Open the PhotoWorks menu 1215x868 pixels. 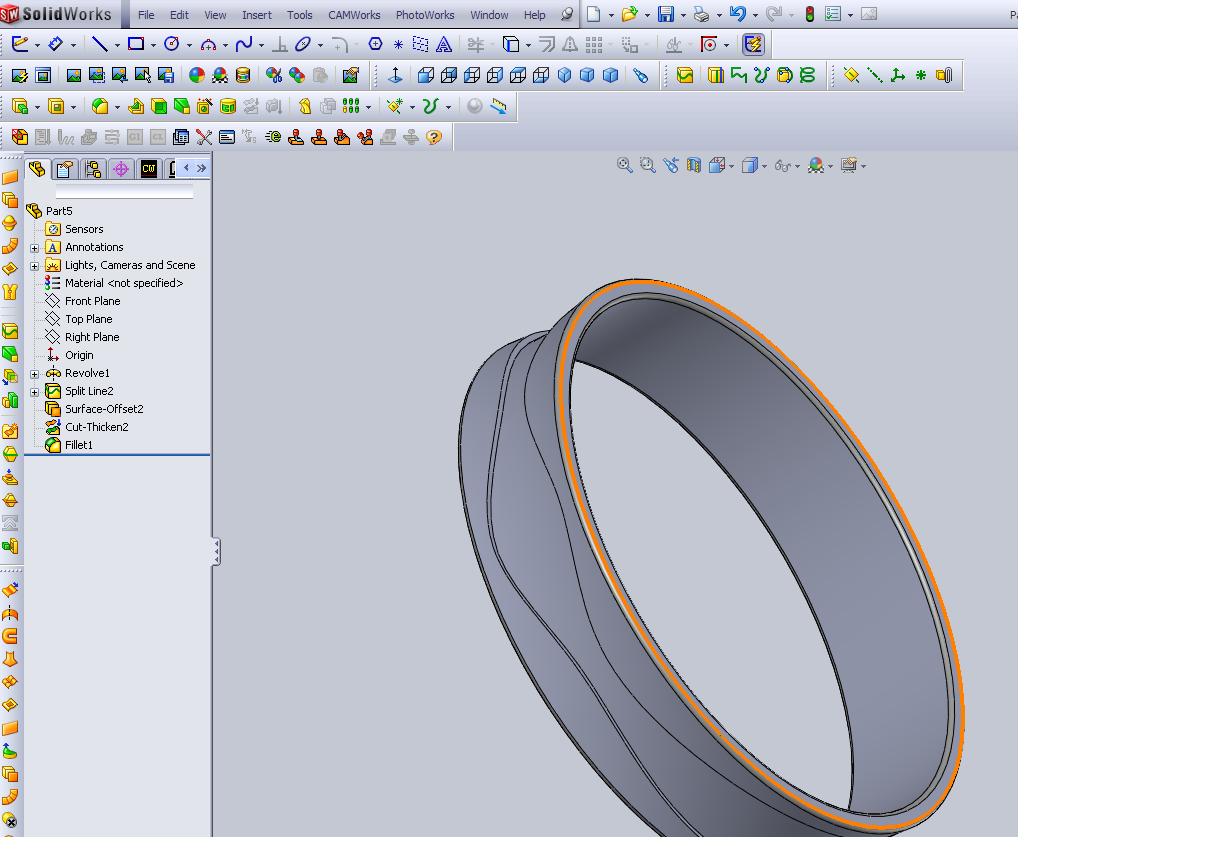click(425, 15)
